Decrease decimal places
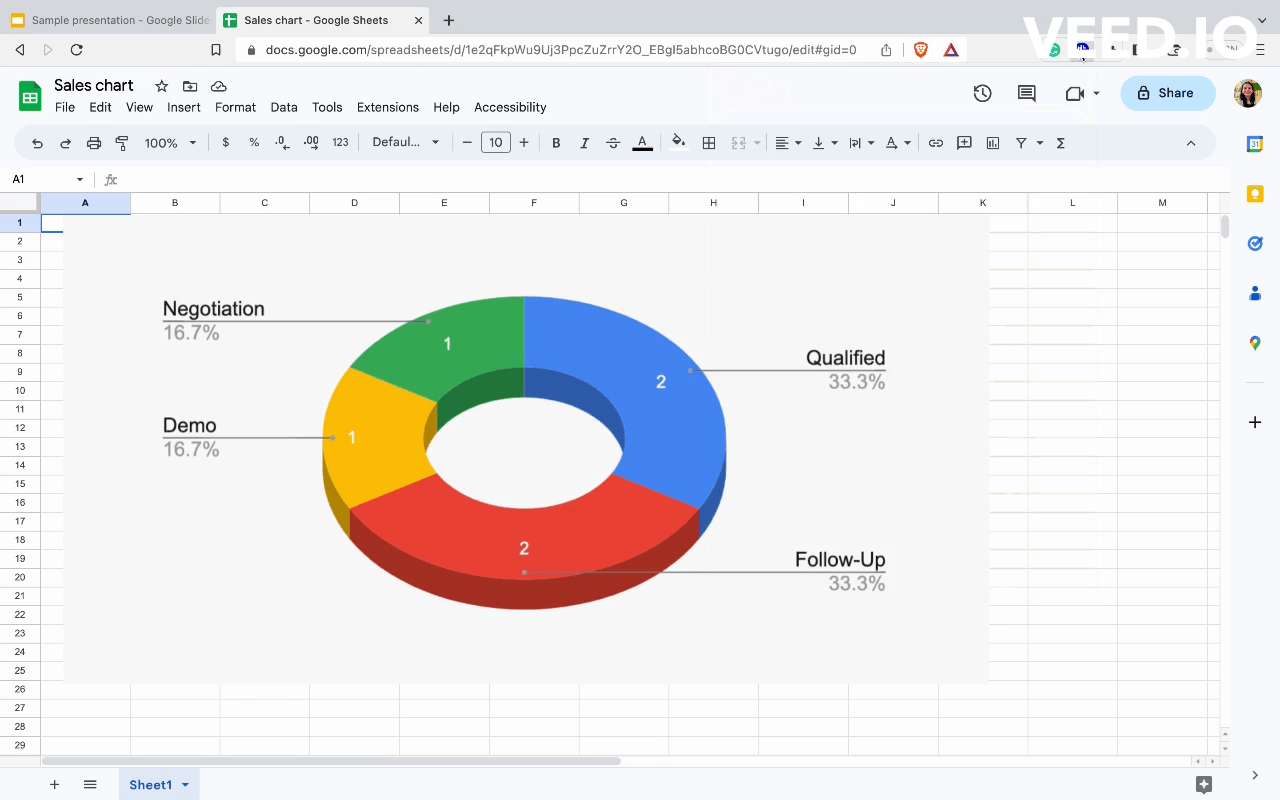1280x800 pixels. click(x=283, y=143)
